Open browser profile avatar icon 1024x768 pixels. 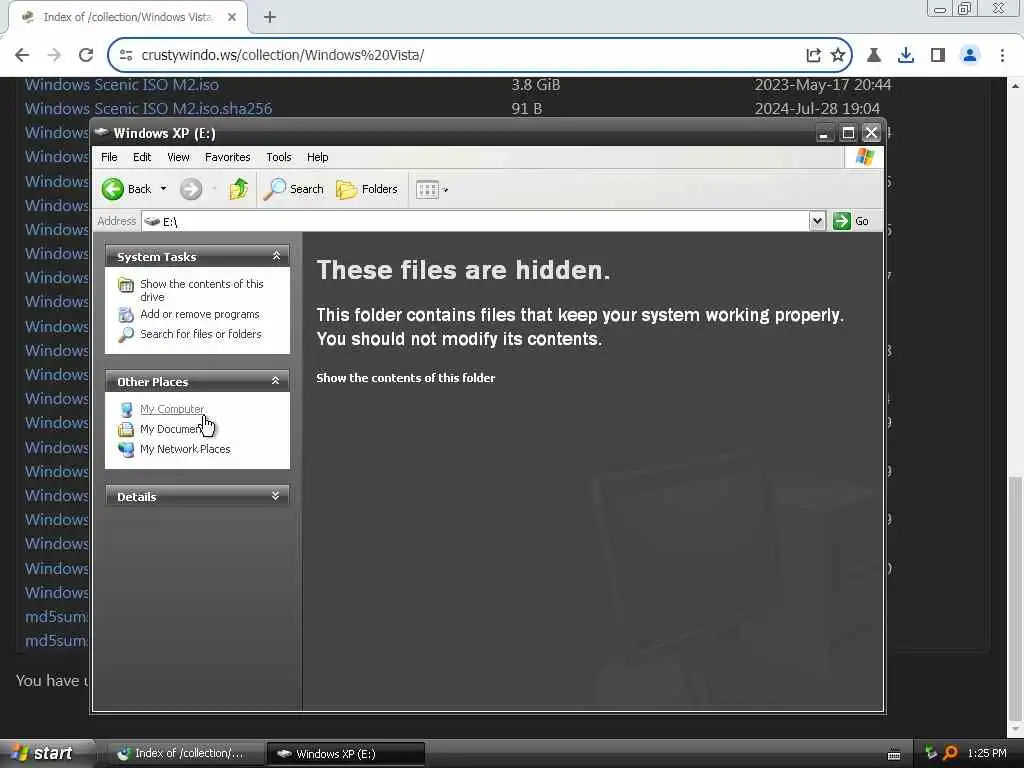(970, 55)
